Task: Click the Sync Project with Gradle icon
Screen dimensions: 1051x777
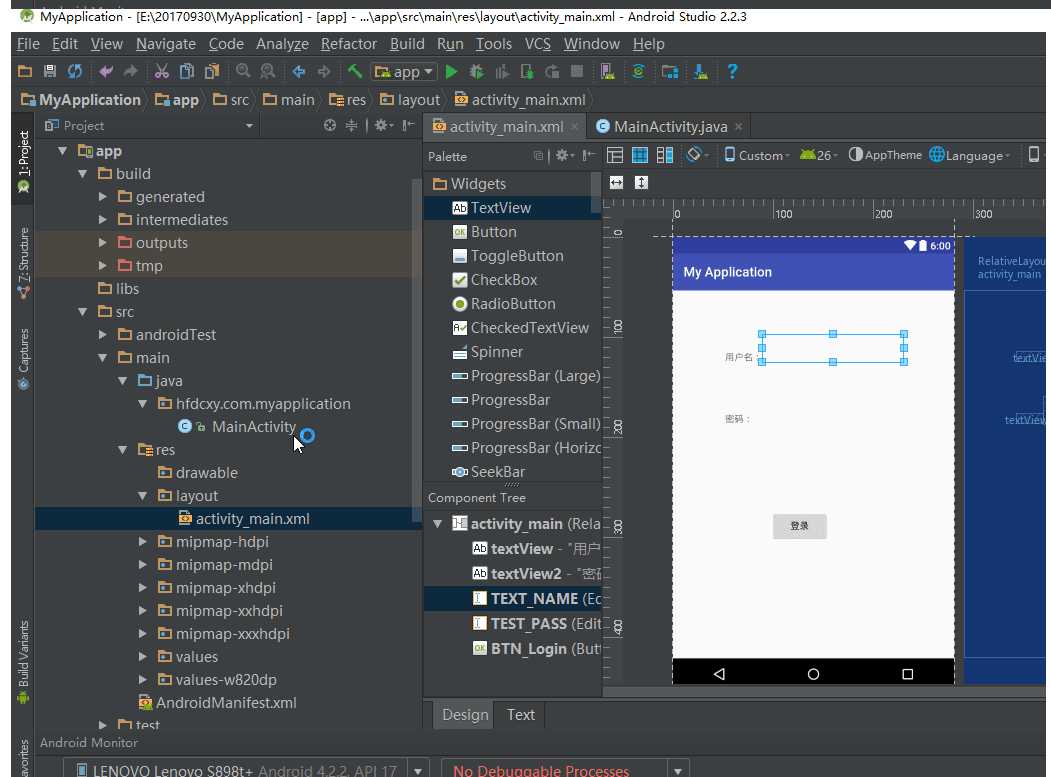Action: [638, 71]
